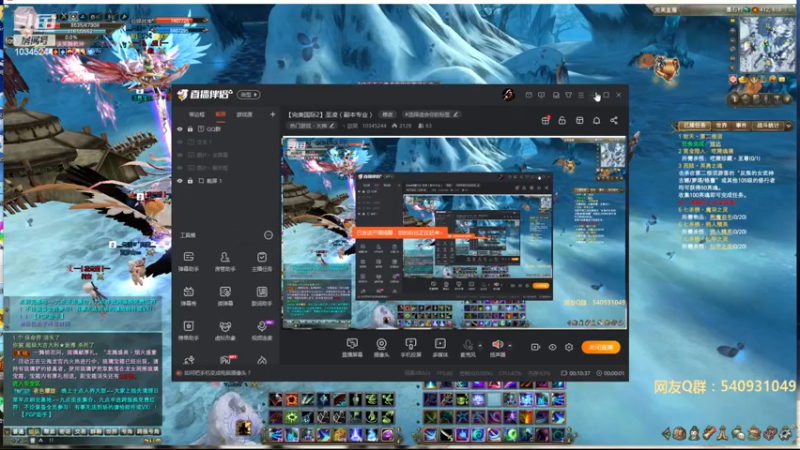Expand speaker volume dropdown arrow

tap(510, 345)
